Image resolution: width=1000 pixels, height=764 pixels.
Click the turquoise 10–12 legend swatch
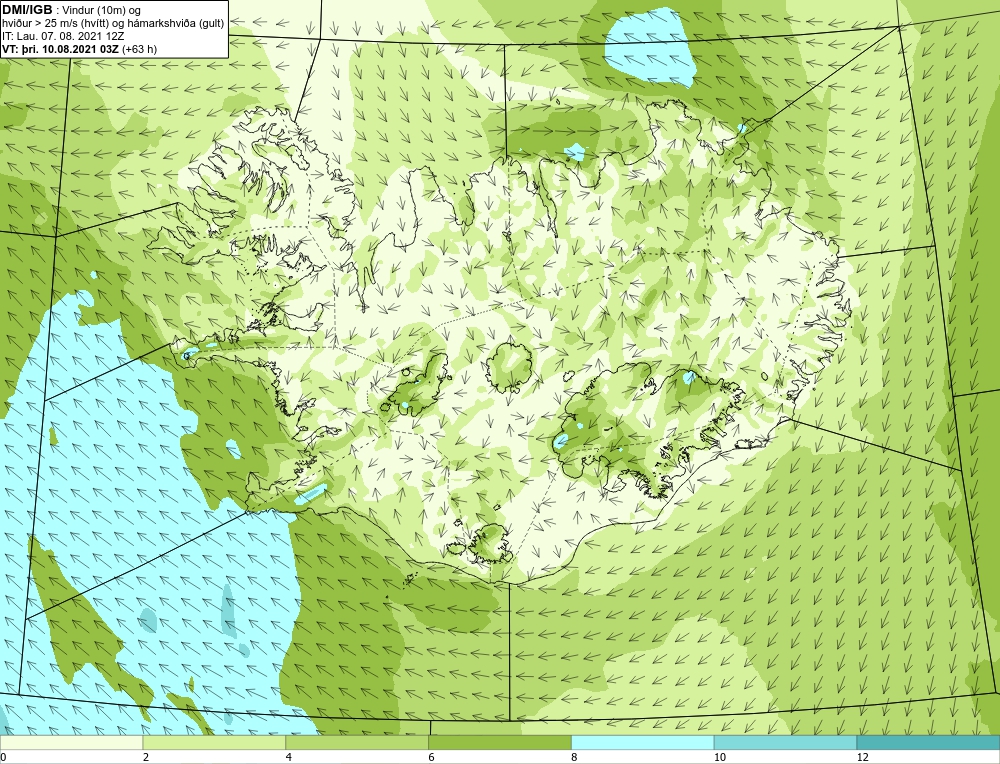tap(786, 742)
